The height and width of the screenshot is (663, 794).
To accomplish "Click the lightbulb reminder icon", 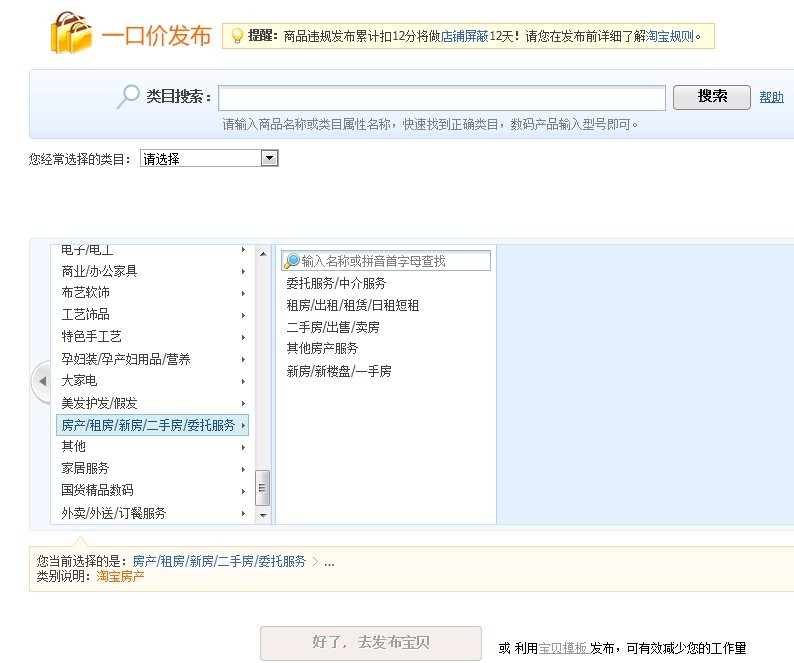I will [x=236, y=36].
